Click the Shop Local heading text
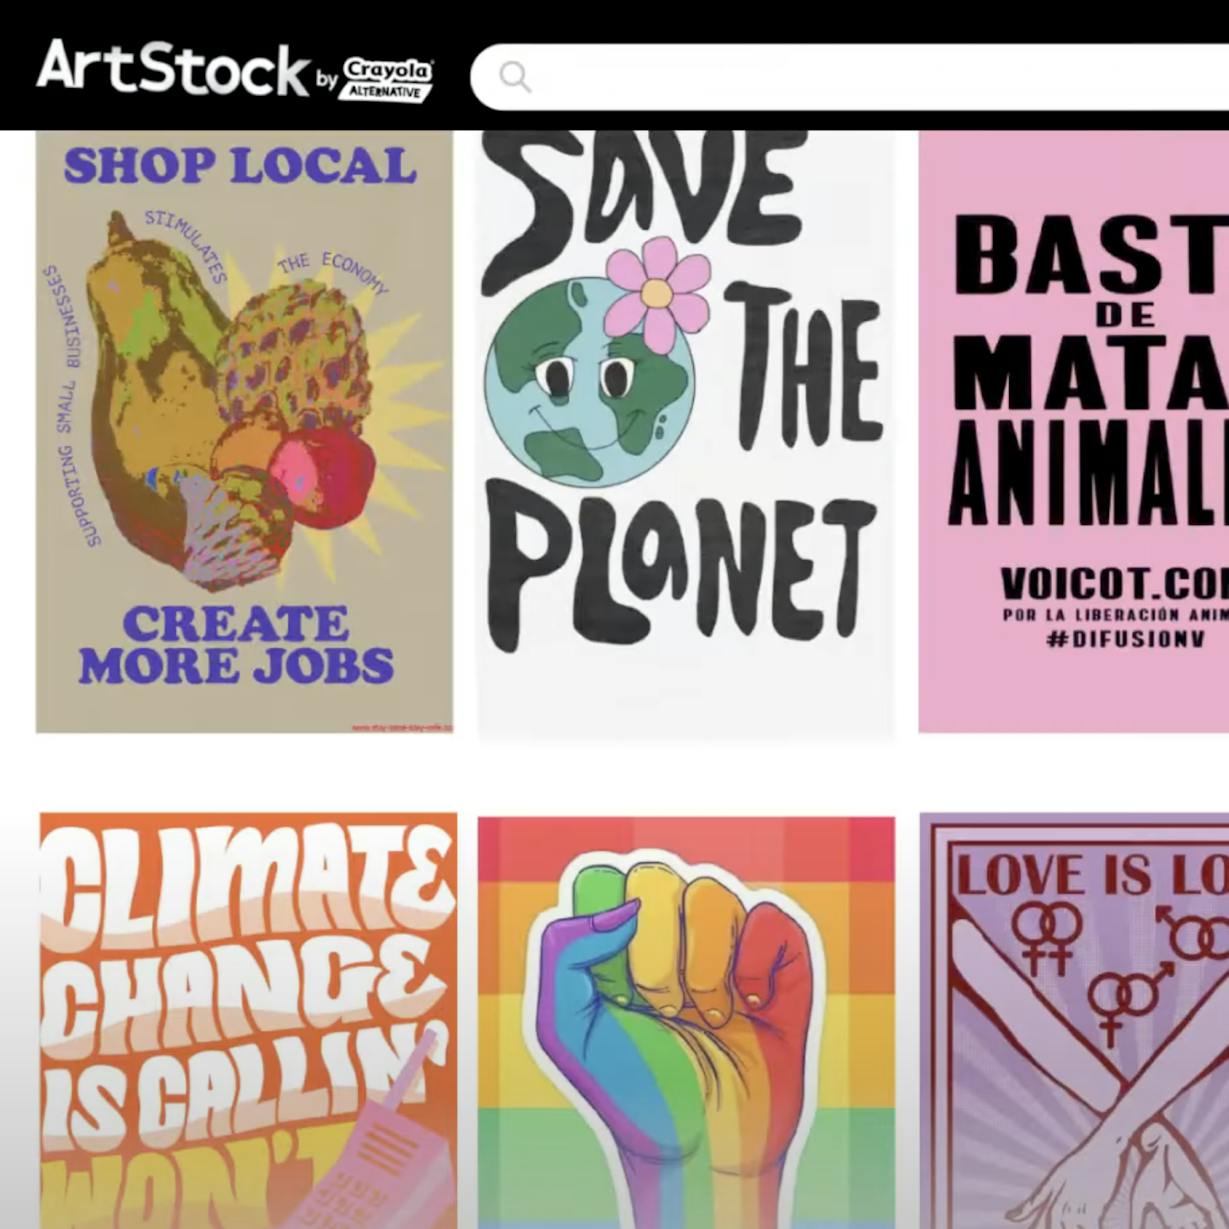The image size is (1229, 1229). [x=240, y=166]
